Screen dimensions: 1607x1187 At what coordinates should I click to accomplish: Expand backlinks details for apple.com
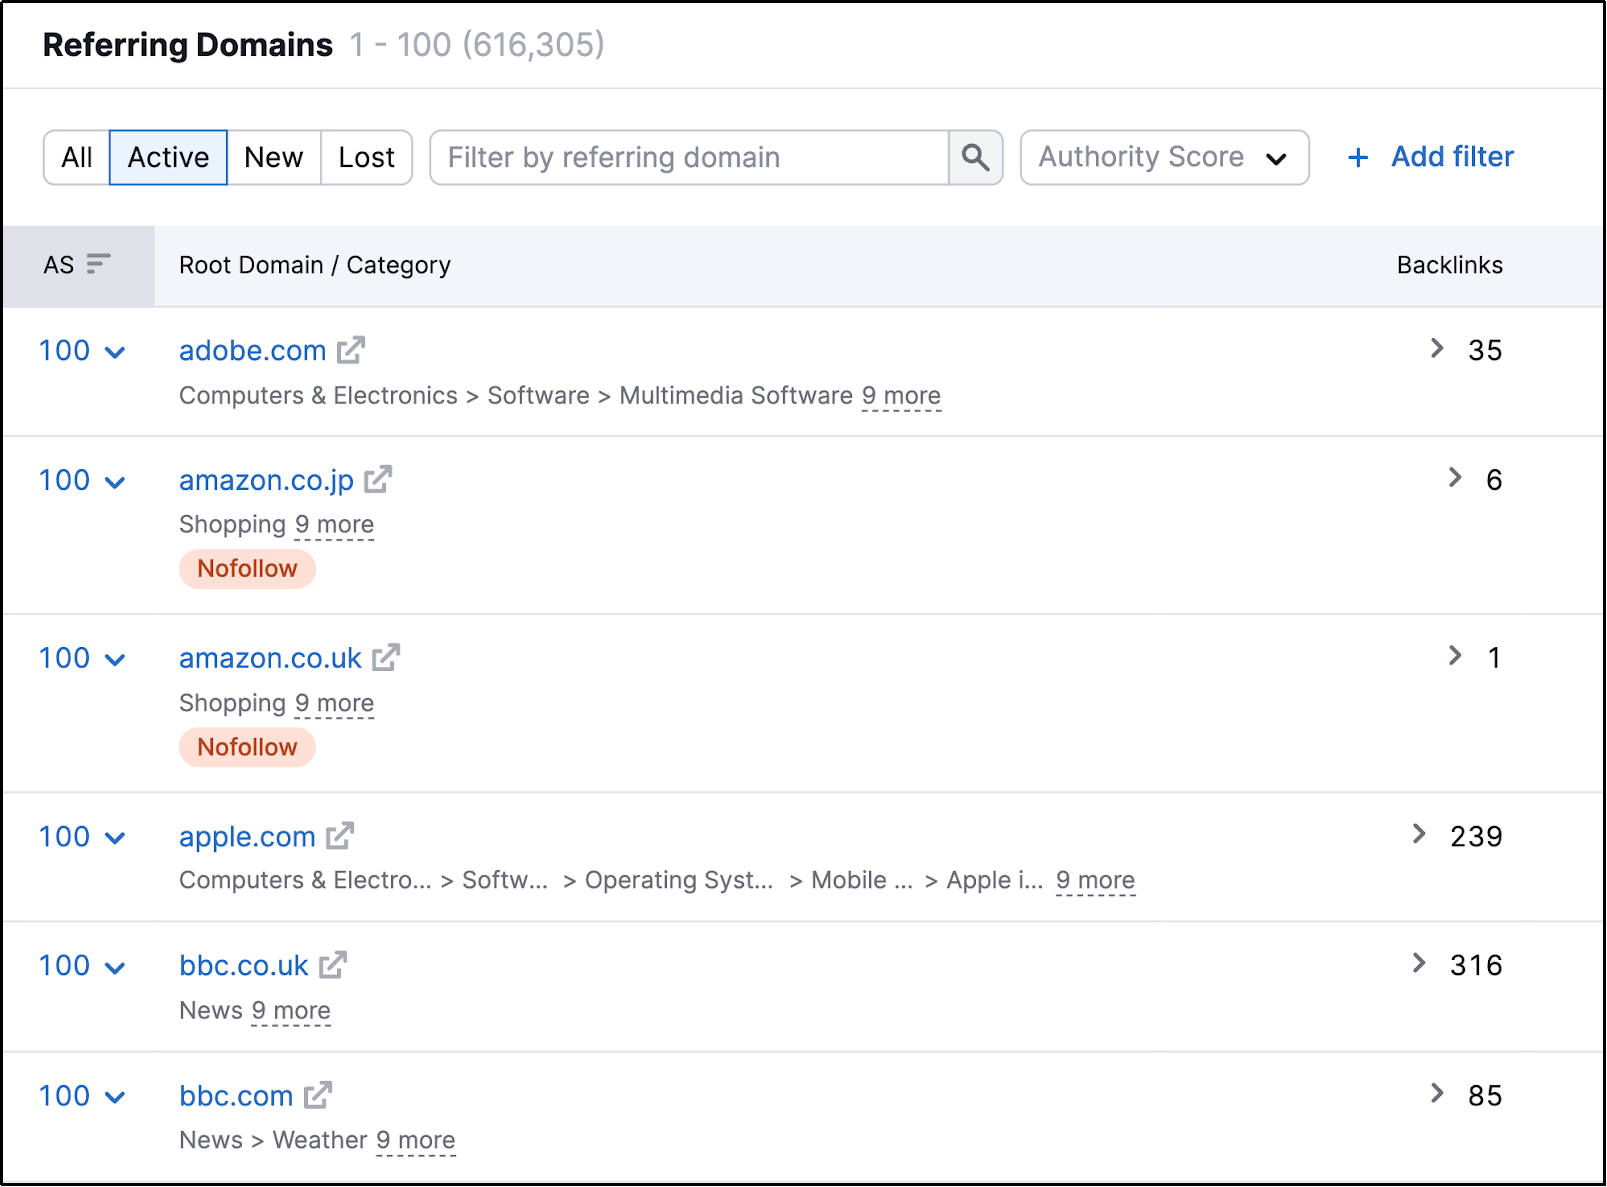click(1419, 834)
